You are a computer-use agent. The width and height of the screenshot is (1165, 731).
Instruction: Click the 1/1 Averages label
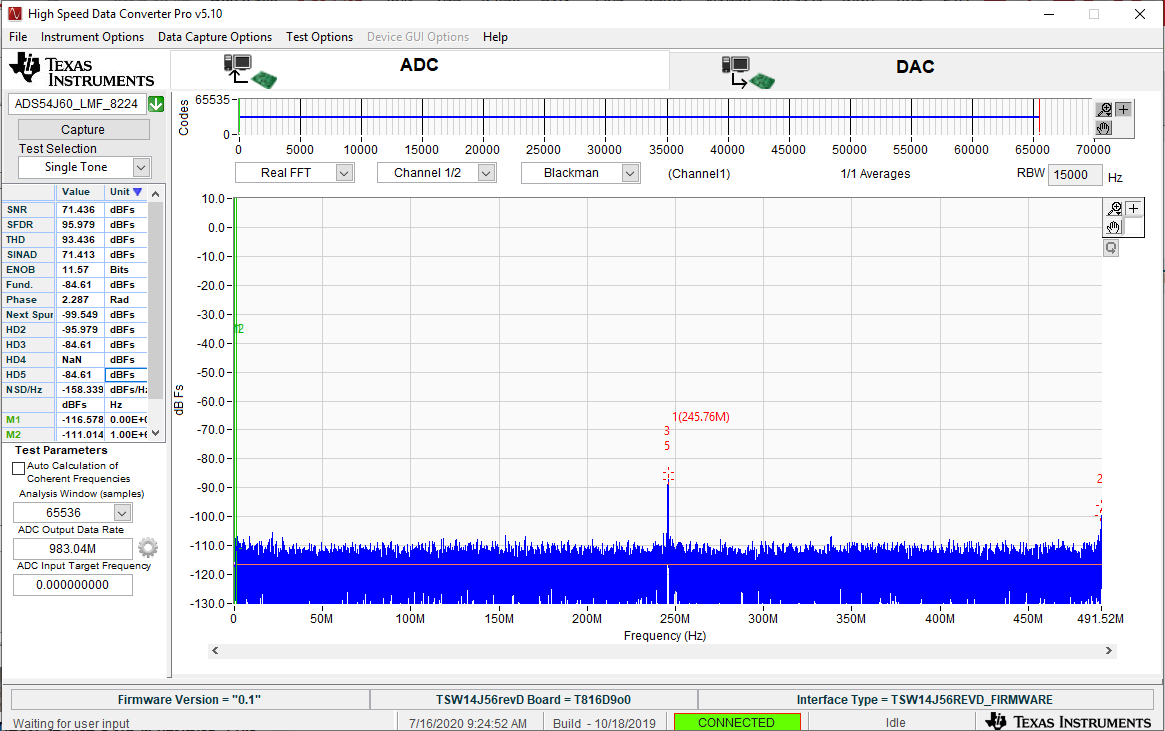coord(875,174)
